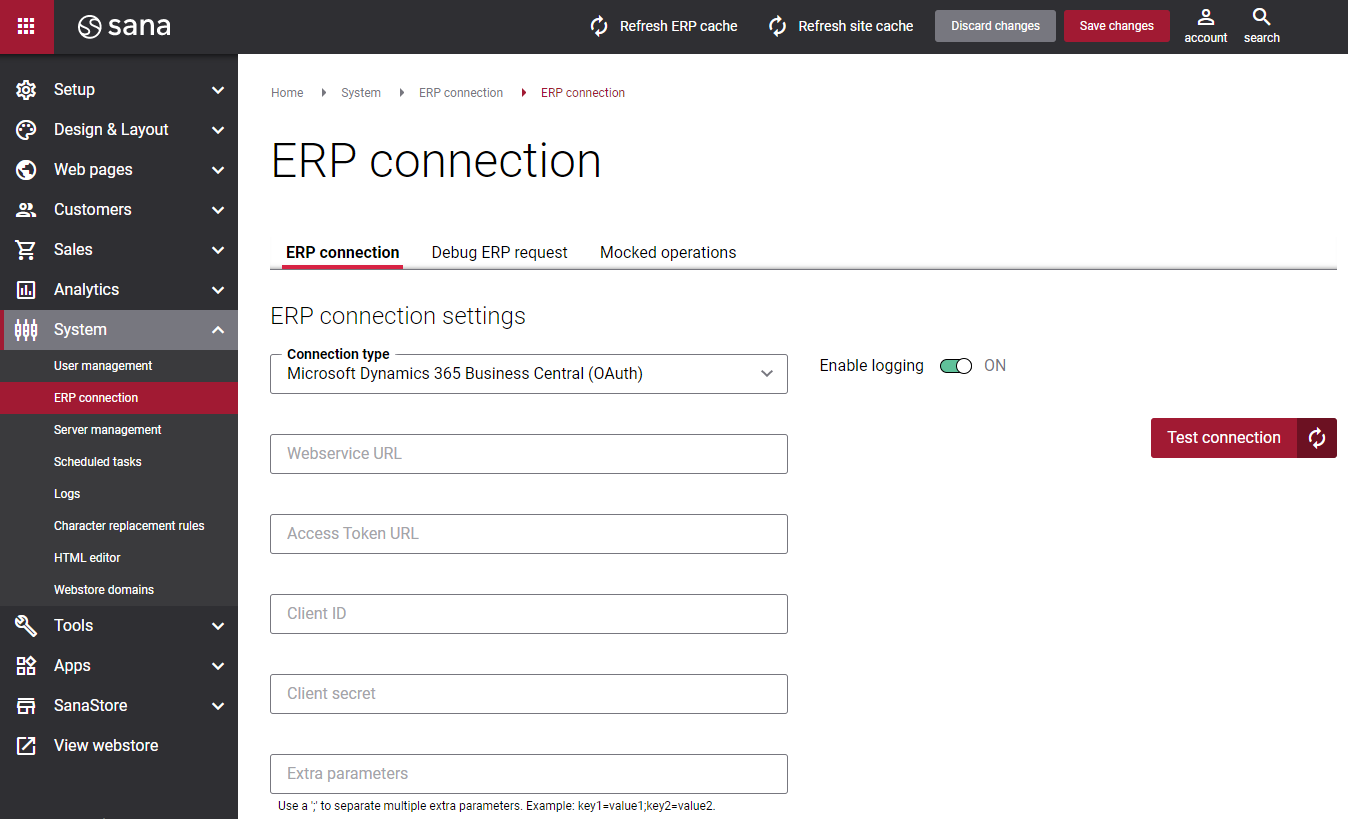The image size is (1348, 819).
Task: Expand the Web pages chevron
Action: click(x=218, y=170)
